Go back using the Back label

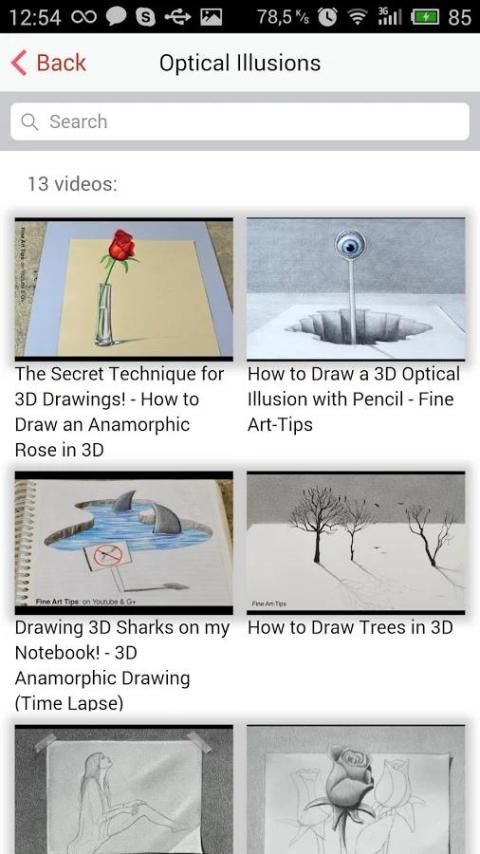tap(61, 63)
